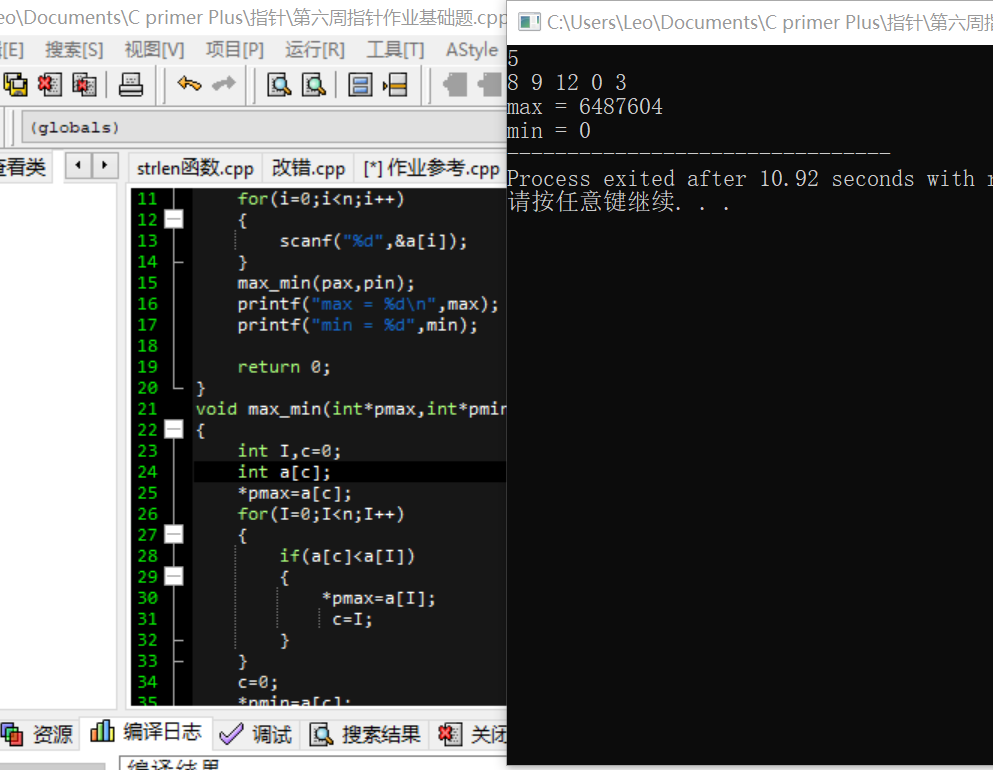Click the Go to Line toolbar icon
Image resolution: width=993 pixels, height=770 pixels.
click(x=395, y=84)
